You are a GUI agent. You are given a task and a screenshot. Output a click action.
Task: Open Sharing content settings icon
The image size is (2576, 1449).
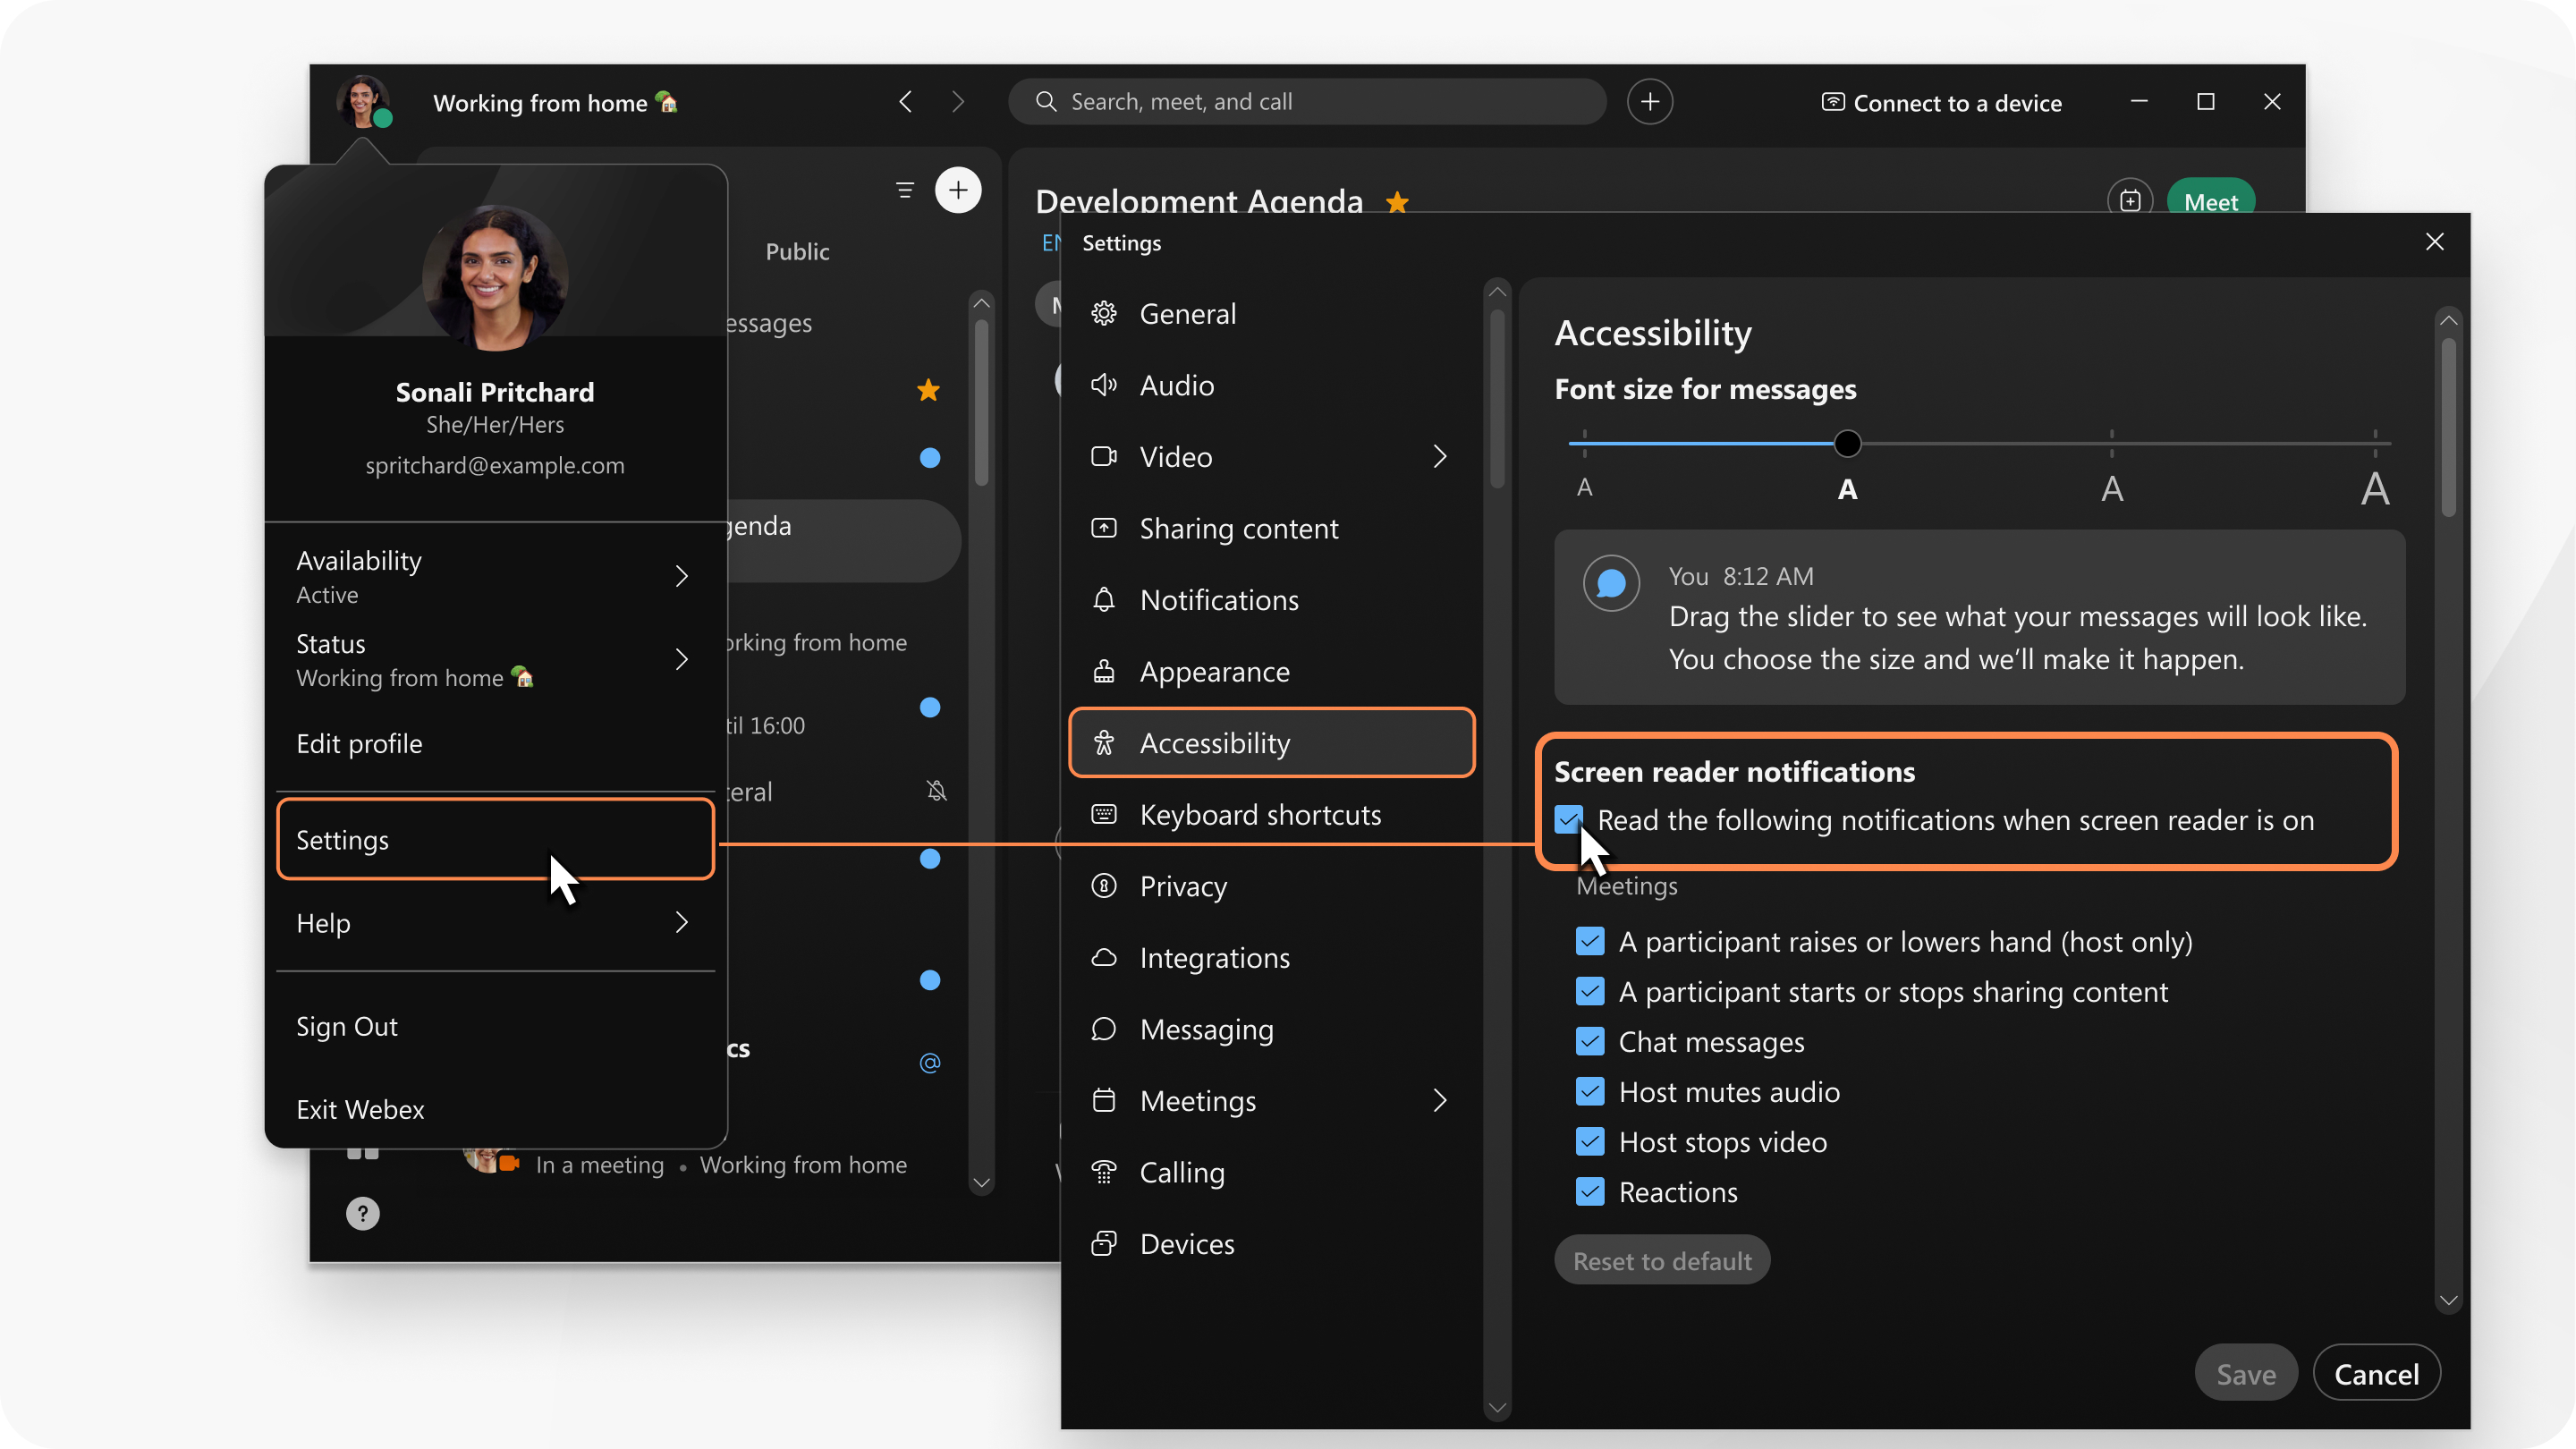coord(1103,528)
